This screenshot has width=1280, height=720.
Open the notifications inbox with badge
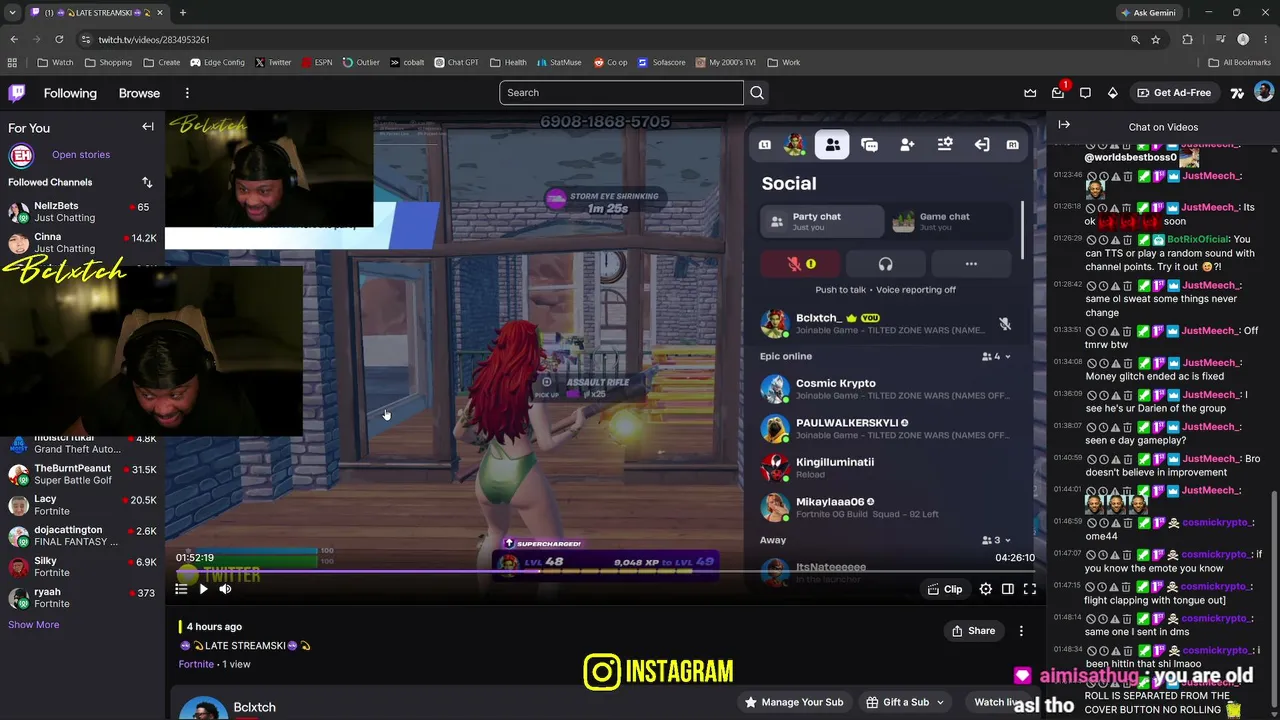[1058, 93]
